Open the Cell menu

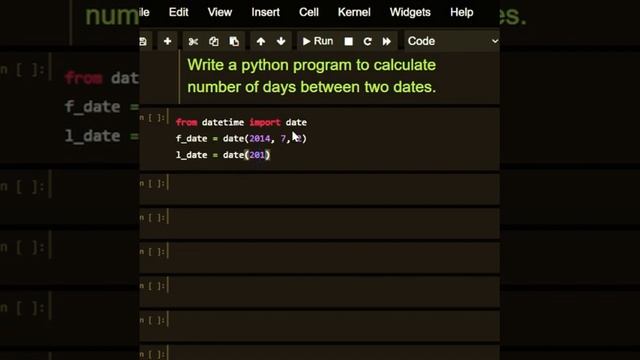coord(309,12)
